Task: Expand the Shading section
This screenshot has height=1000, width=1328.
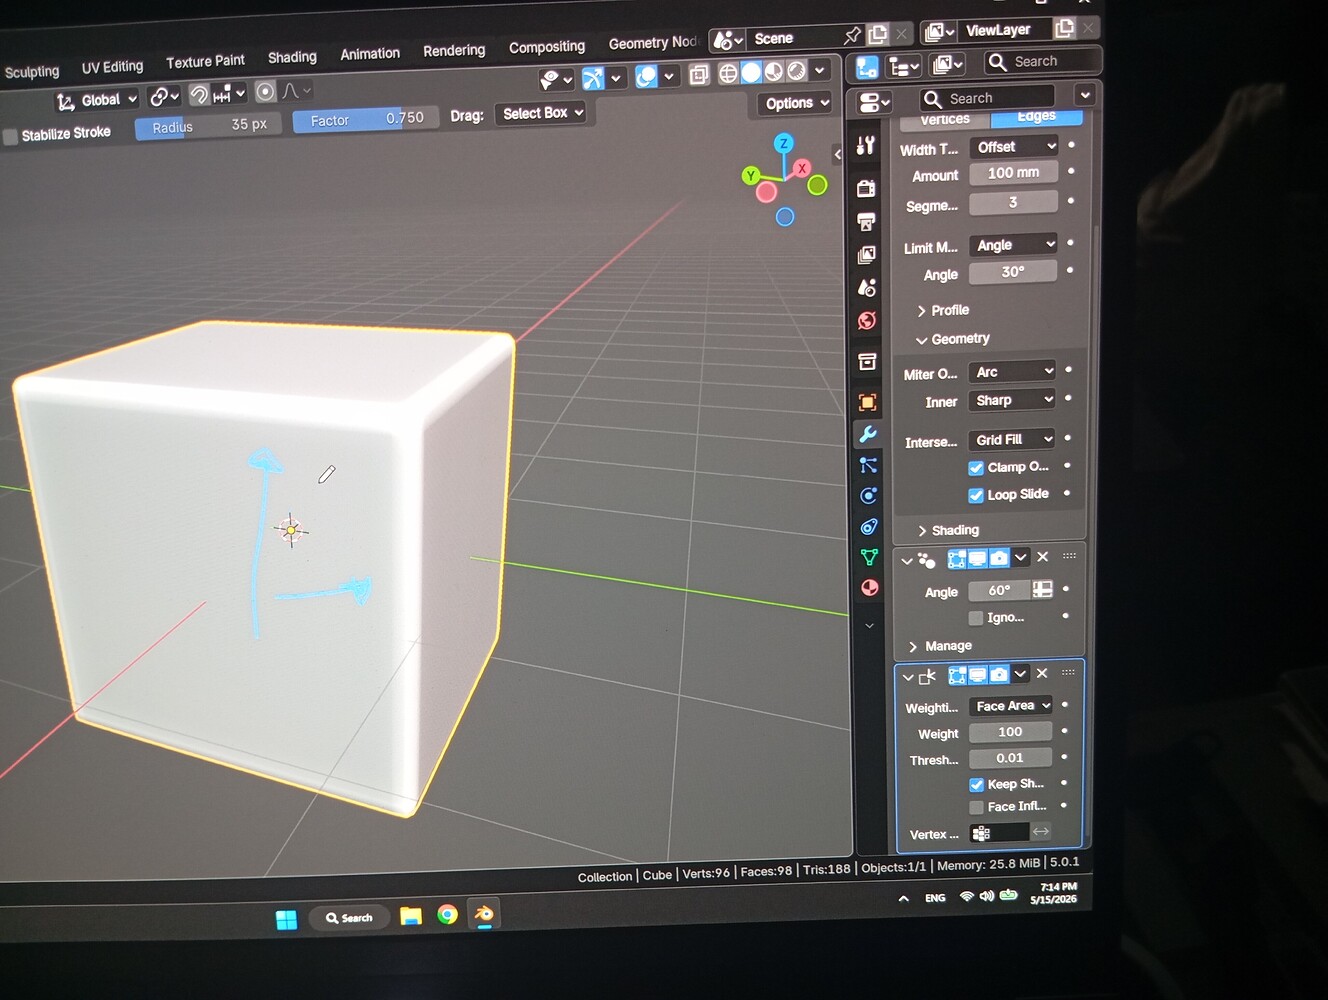Action: coord(948,531)
